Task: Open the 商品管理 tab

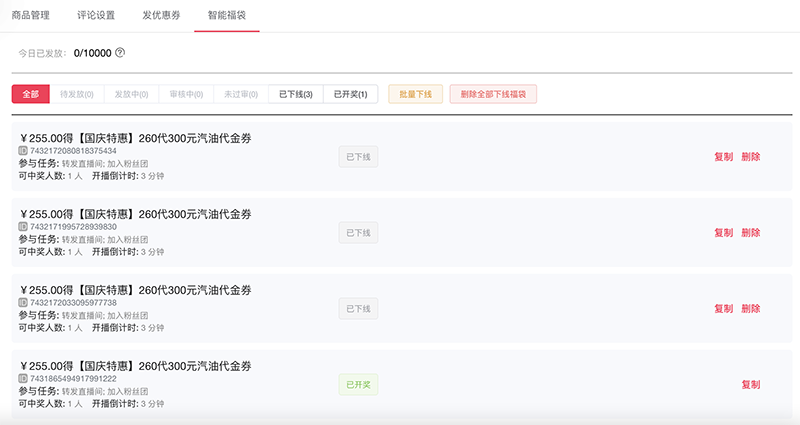Action: tap(31, 16)
